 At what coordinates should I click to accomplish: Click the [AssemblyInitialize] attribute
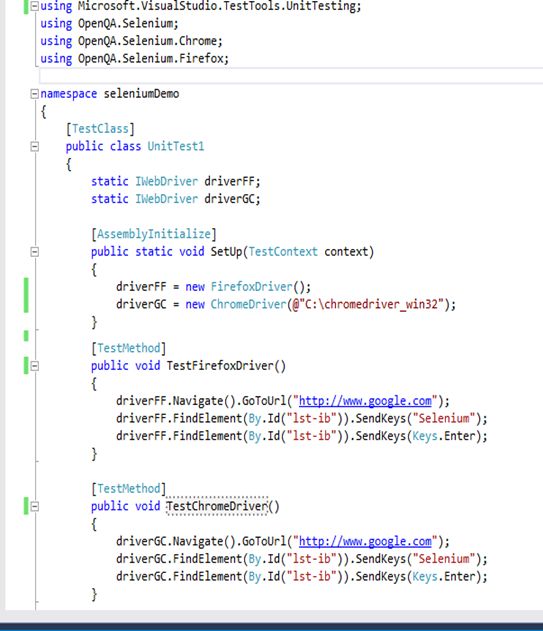(154, 234)
